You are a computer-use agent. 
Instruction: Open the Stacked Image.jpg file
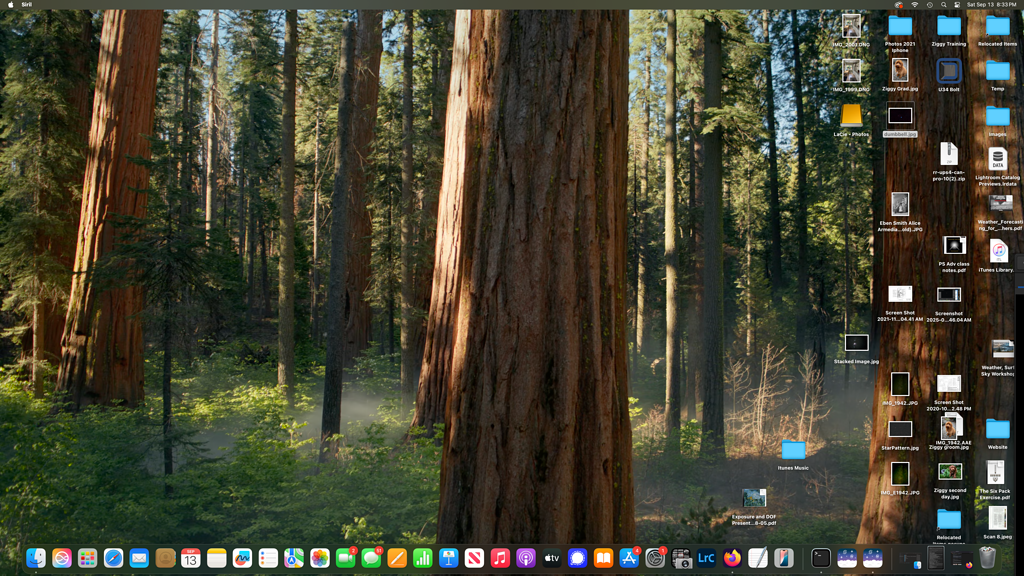click(856, 342)
